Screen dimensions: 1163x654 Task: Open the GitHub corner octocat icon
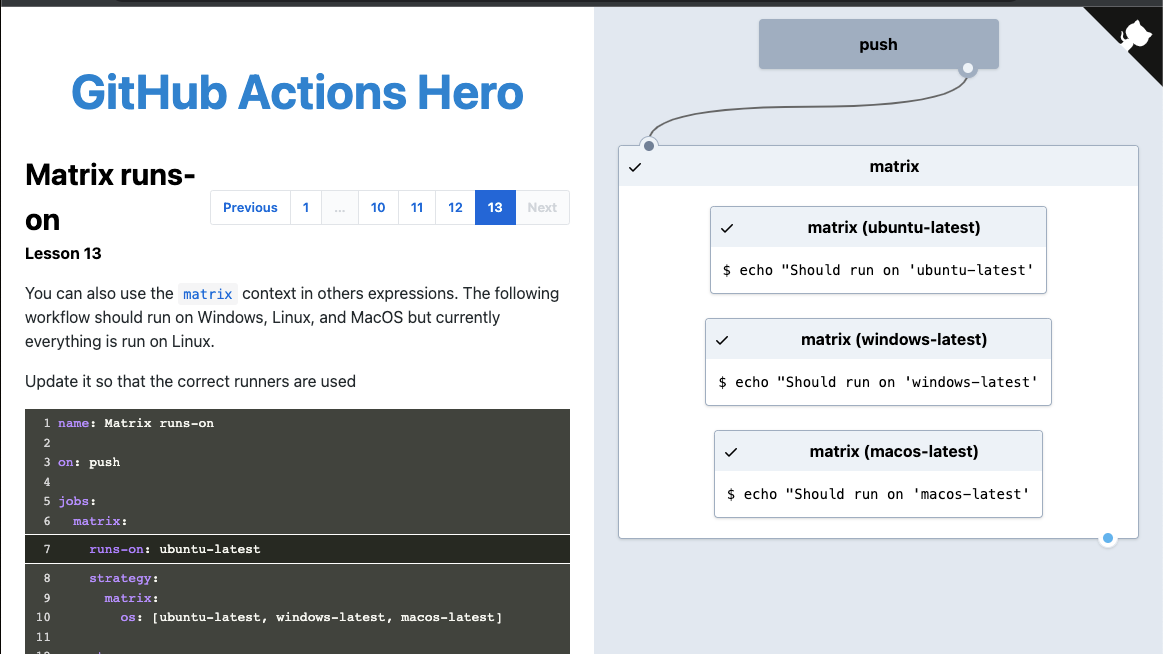click(x=1135, y=36)
